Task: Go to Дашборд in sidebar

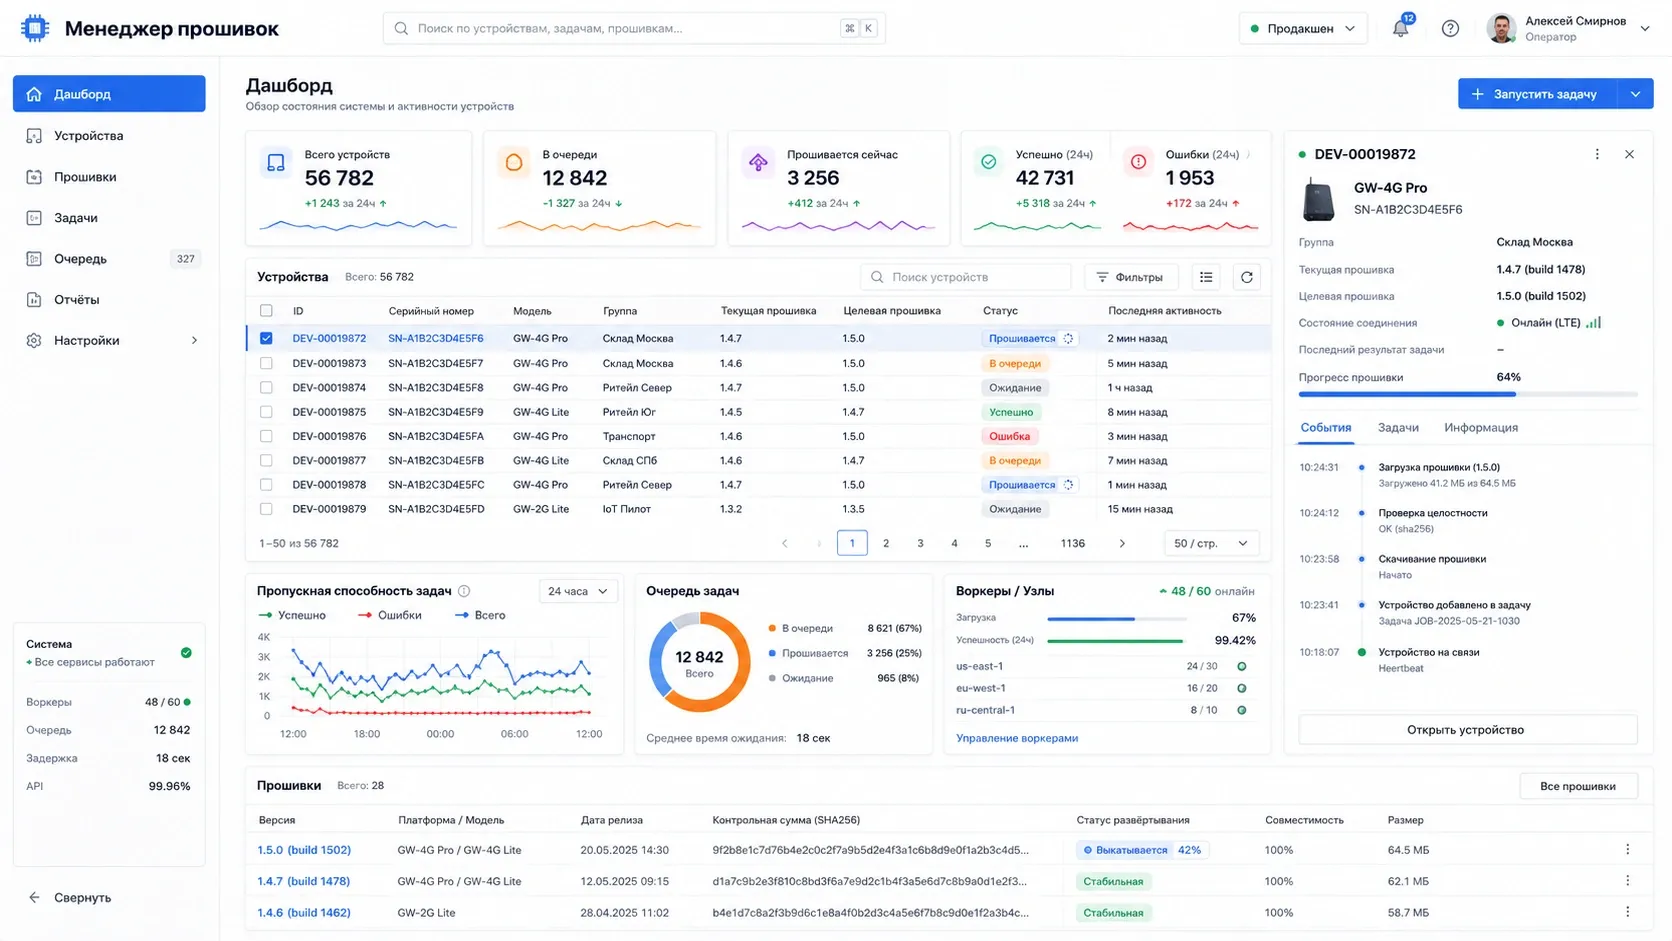Action: pos(109,94)
